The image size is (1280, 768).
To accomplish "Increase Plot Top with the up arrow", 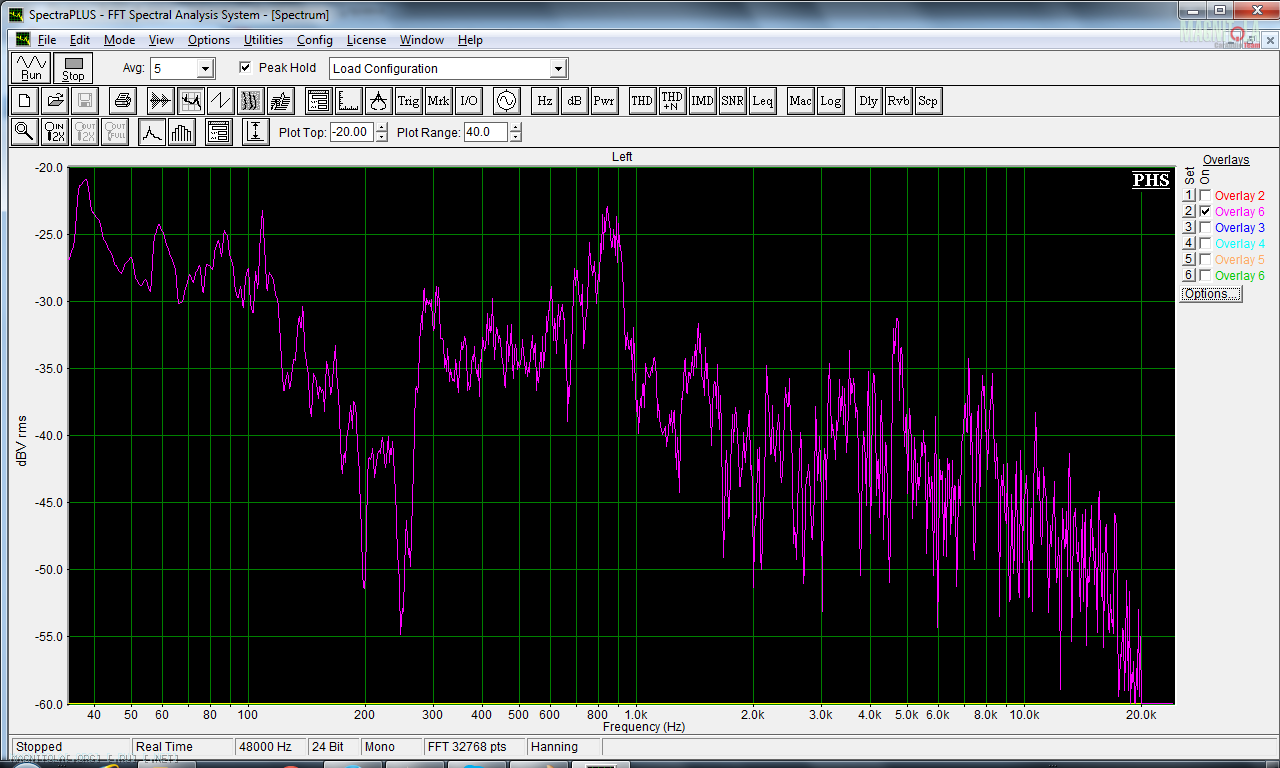I will 381,127.
